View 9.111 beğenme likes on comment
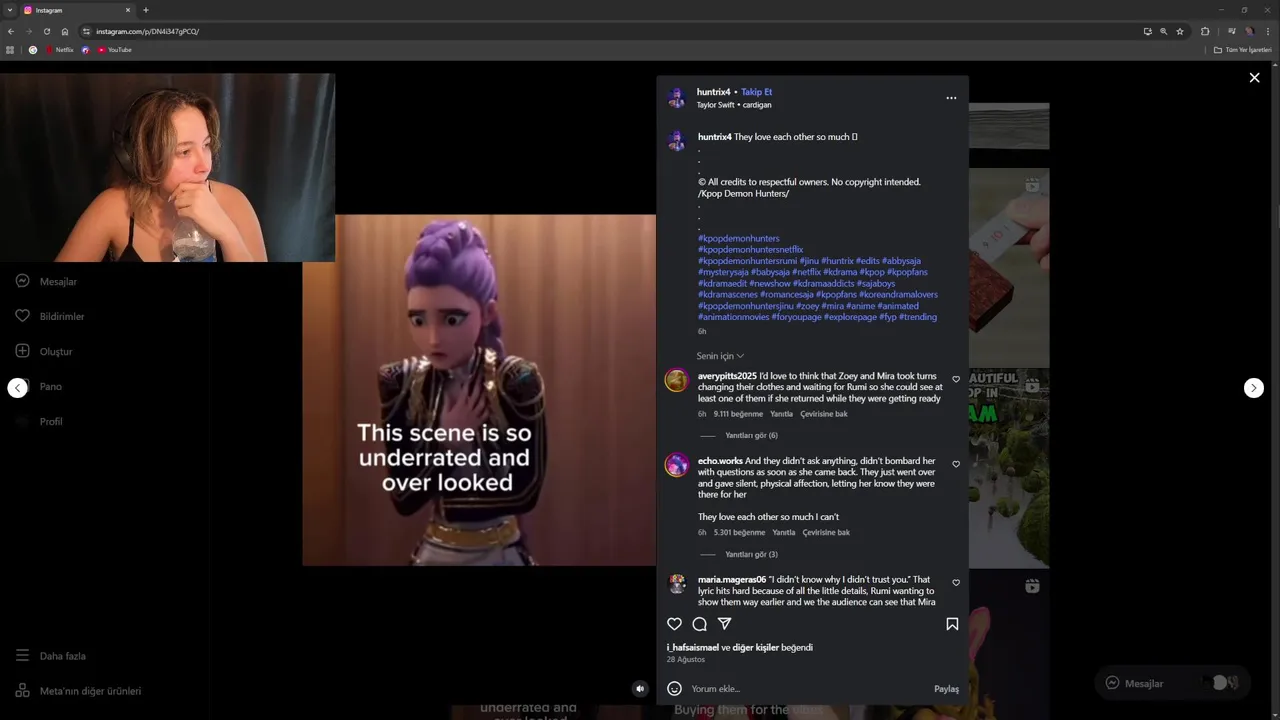 tap(738, 414)
